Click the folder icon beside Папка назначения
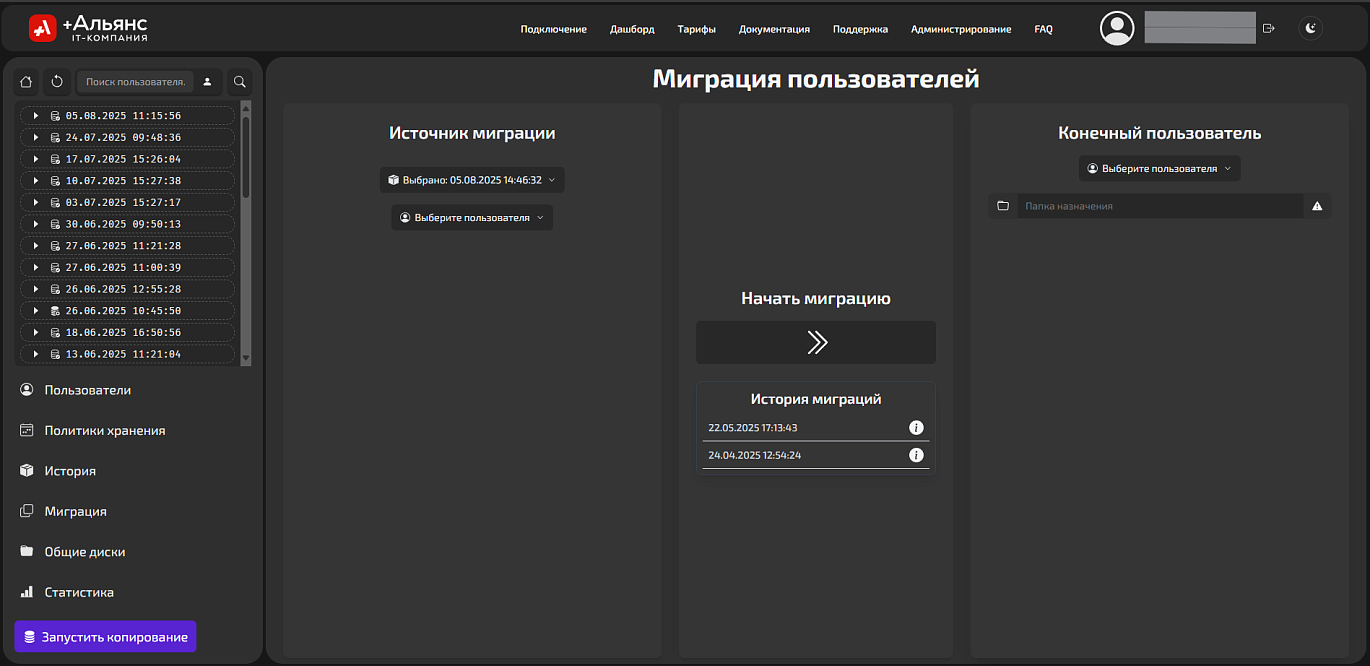1370x666 pixels. [x=1003, y=205]
